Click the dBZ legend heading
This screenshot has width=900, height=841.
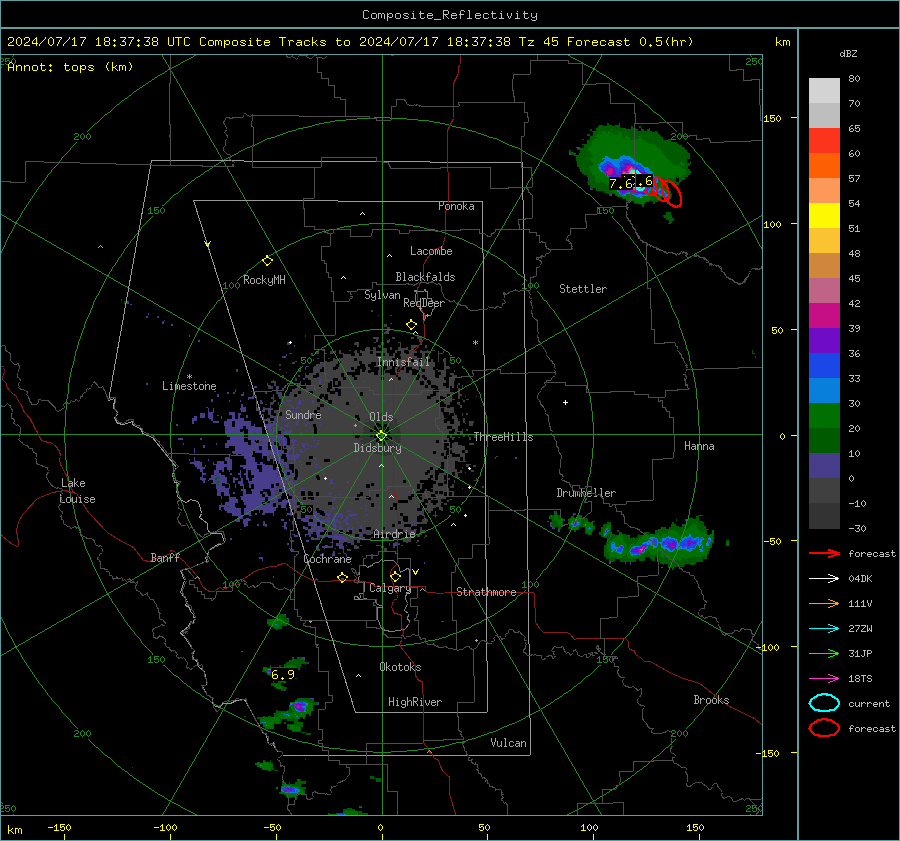tap(848, 54)
